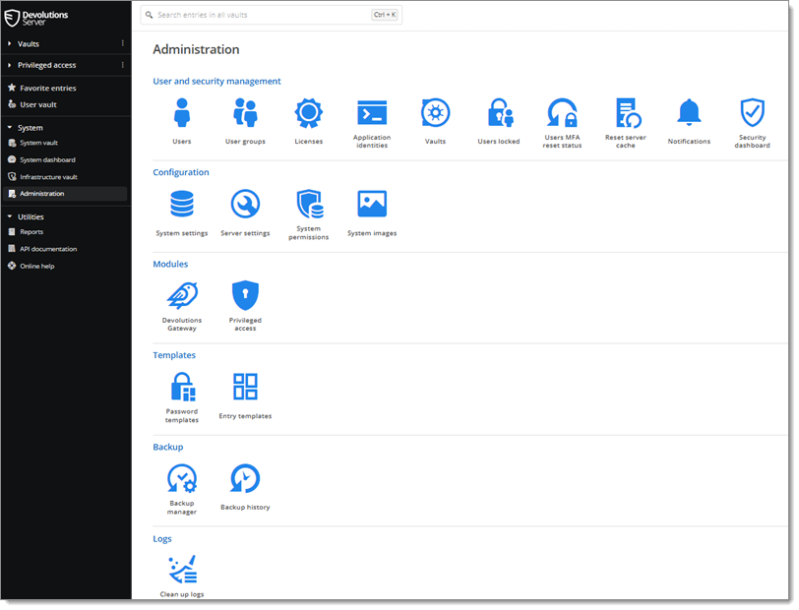Open Infrastructure vault in sidebar
The image size is (799, 610).
pos(43,177)
